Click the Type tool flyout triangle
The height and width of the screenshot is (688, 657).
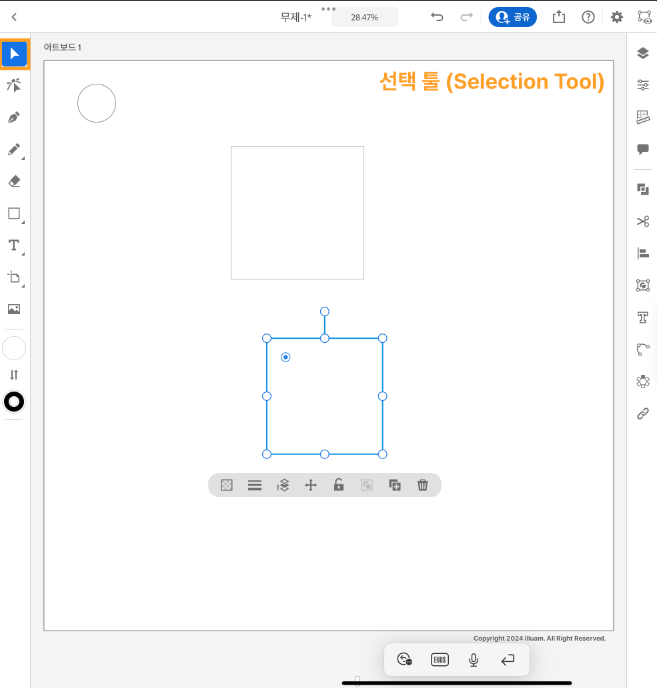(23, 254)
